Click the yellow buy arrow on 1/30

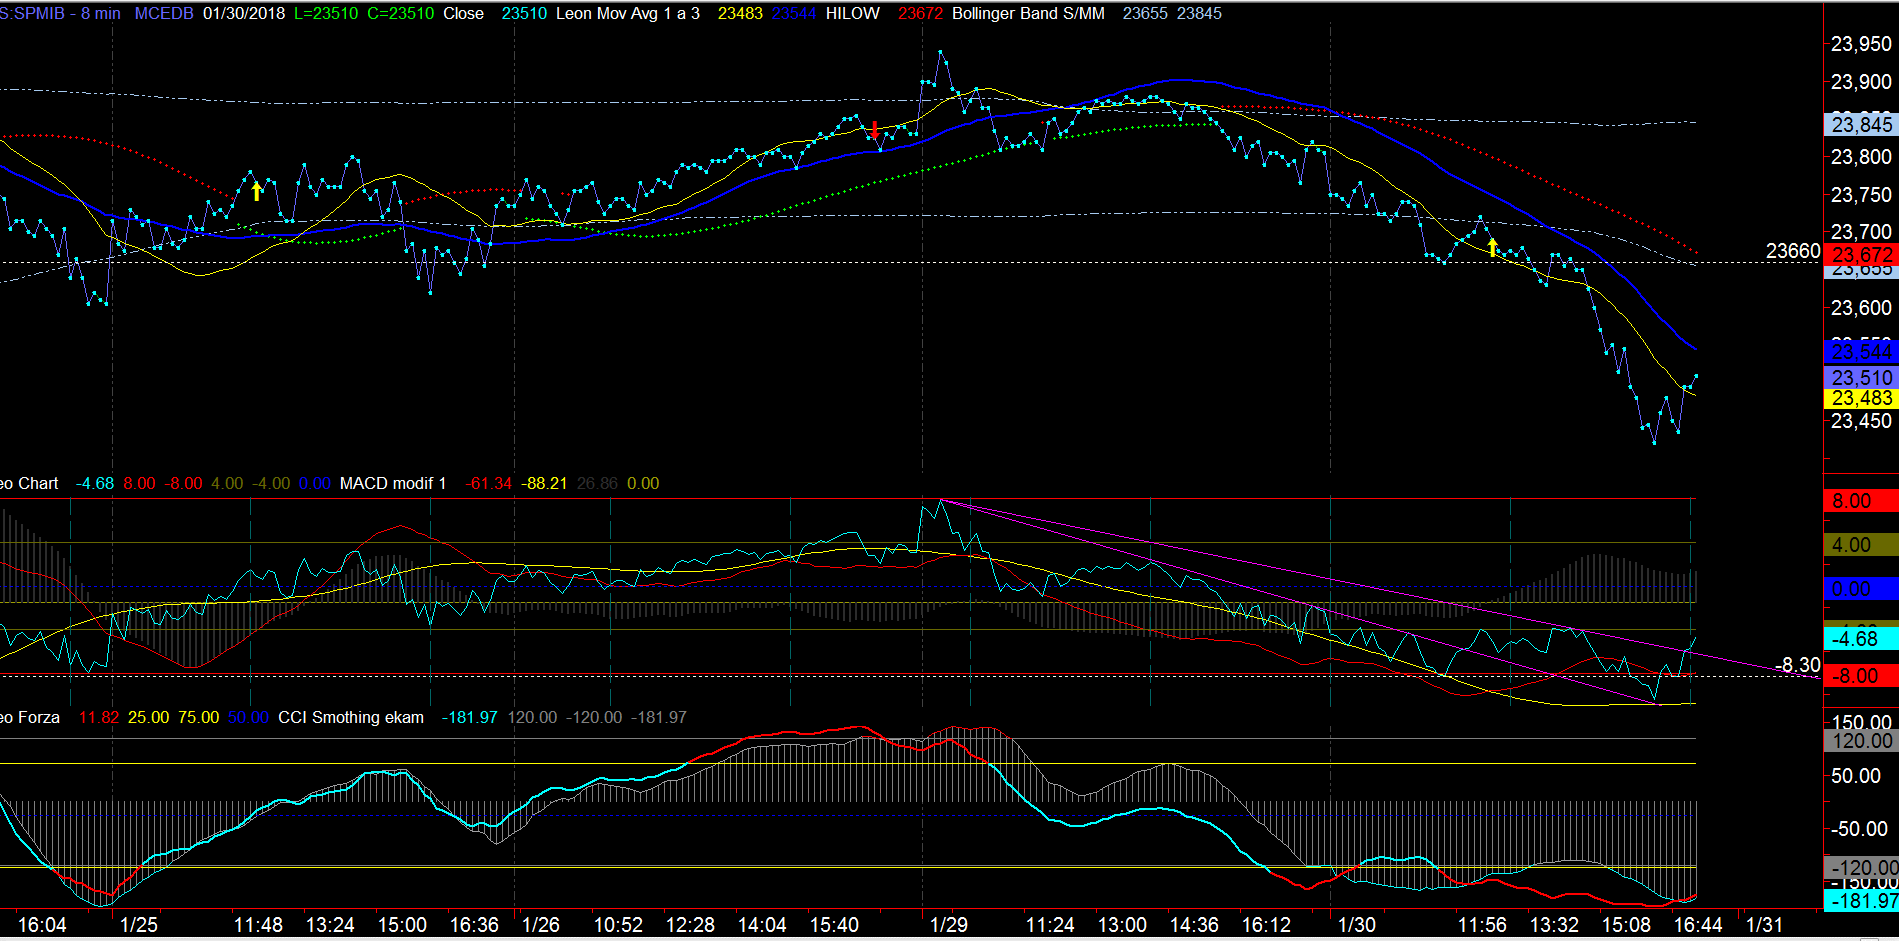point(1493,247)
